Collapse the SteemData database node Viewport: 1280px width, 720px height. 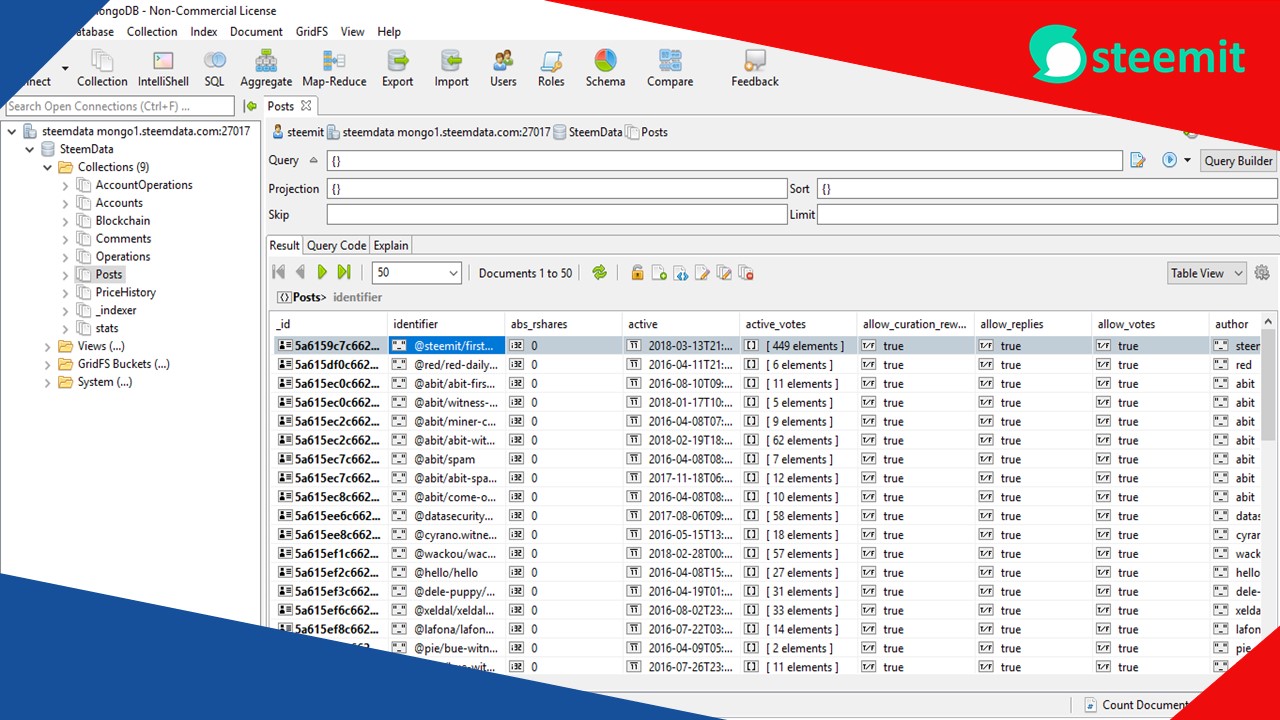(x=30, y=149)
